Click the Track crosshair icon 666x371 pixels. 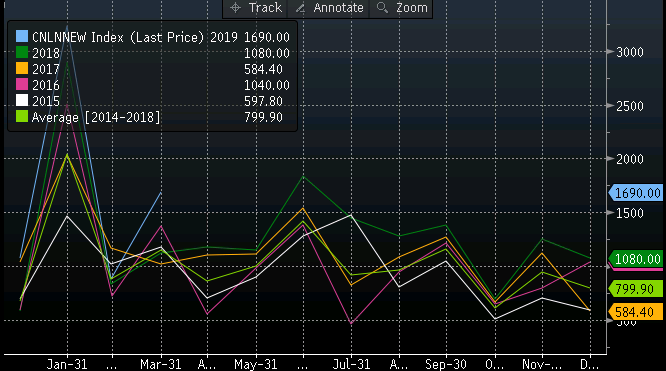coord(235,8)
